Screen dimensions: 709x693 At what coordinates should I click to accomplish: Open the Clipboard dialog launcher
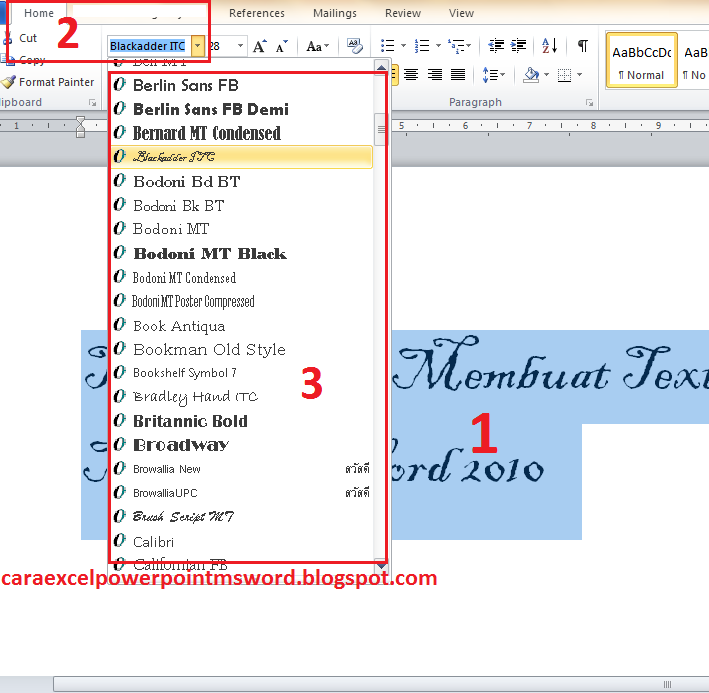(93, 103)
